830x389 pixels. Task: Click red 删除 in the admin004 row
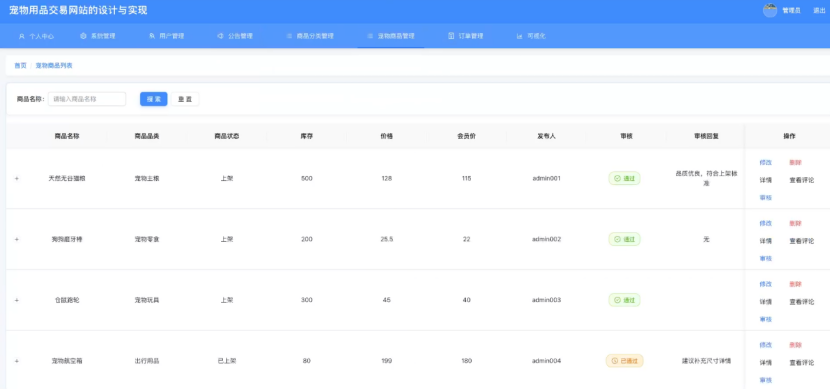[x=795, y=345]
